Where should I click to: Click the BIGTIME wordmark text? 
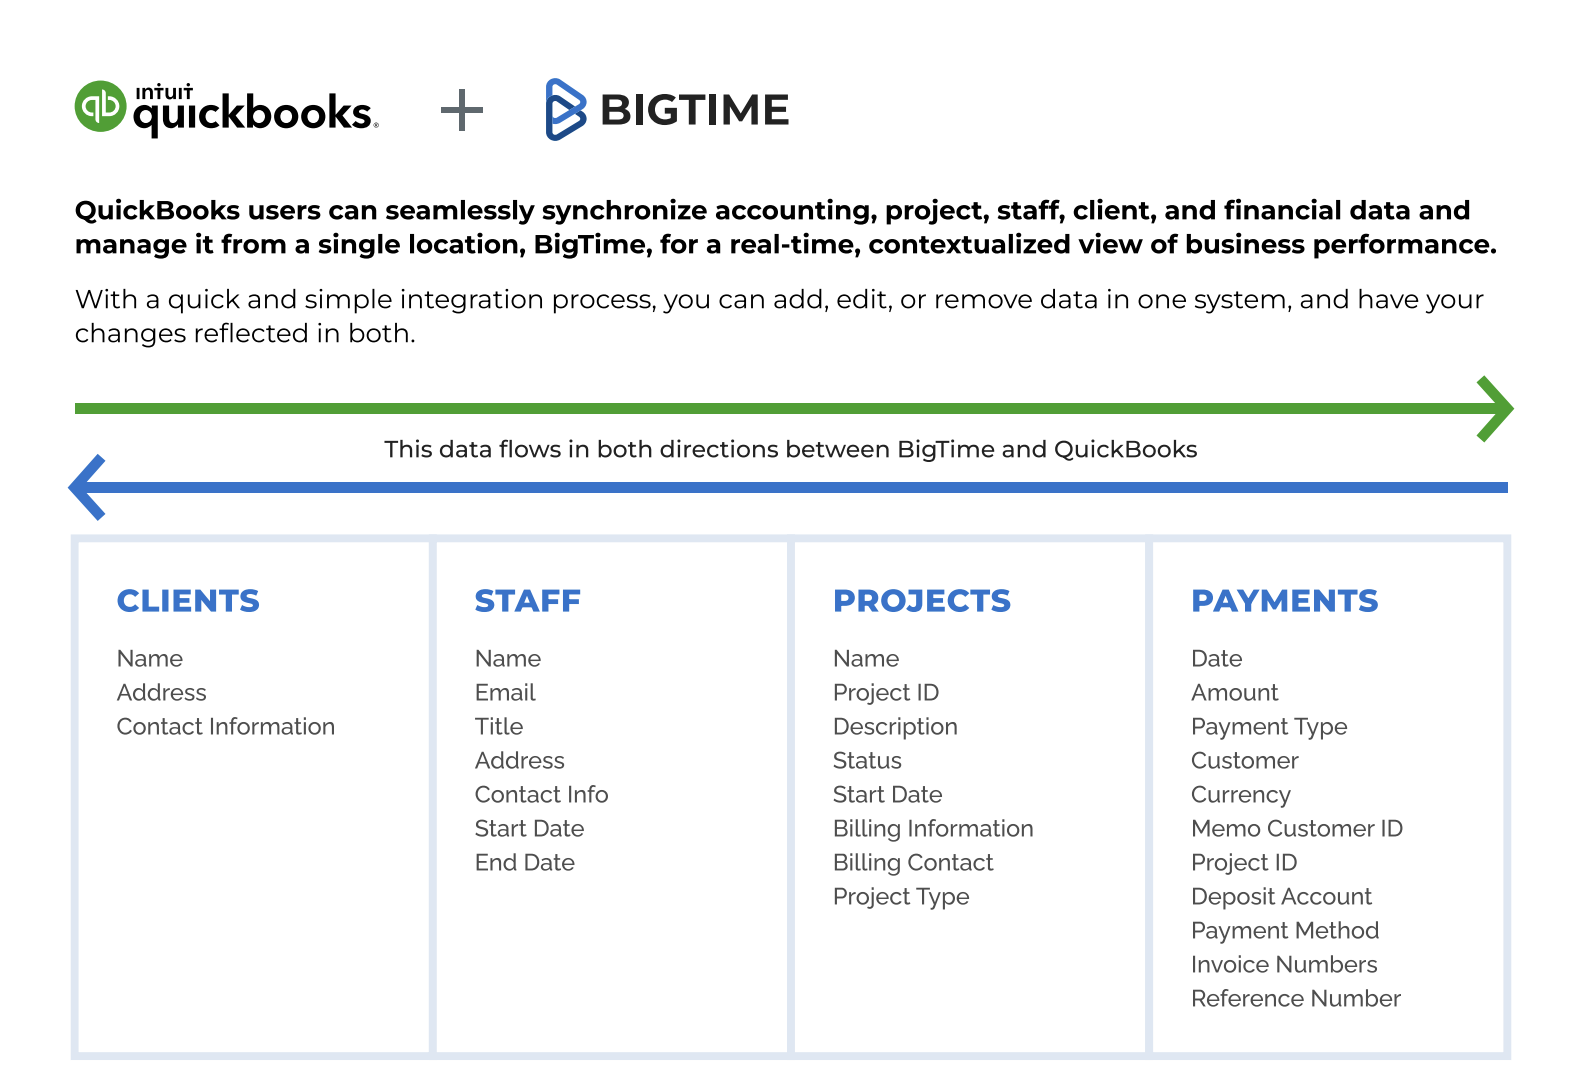[695, 110]
